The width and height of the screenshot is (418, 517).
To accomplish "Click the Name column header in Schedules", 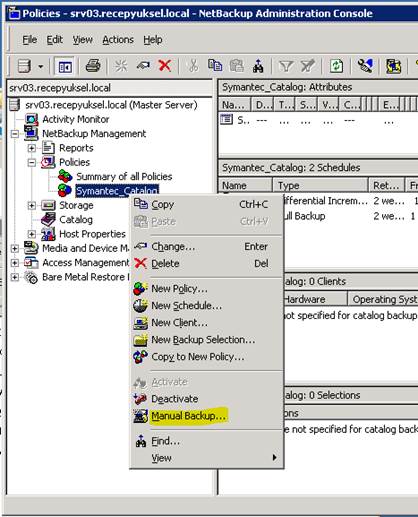I will point(245,186).
